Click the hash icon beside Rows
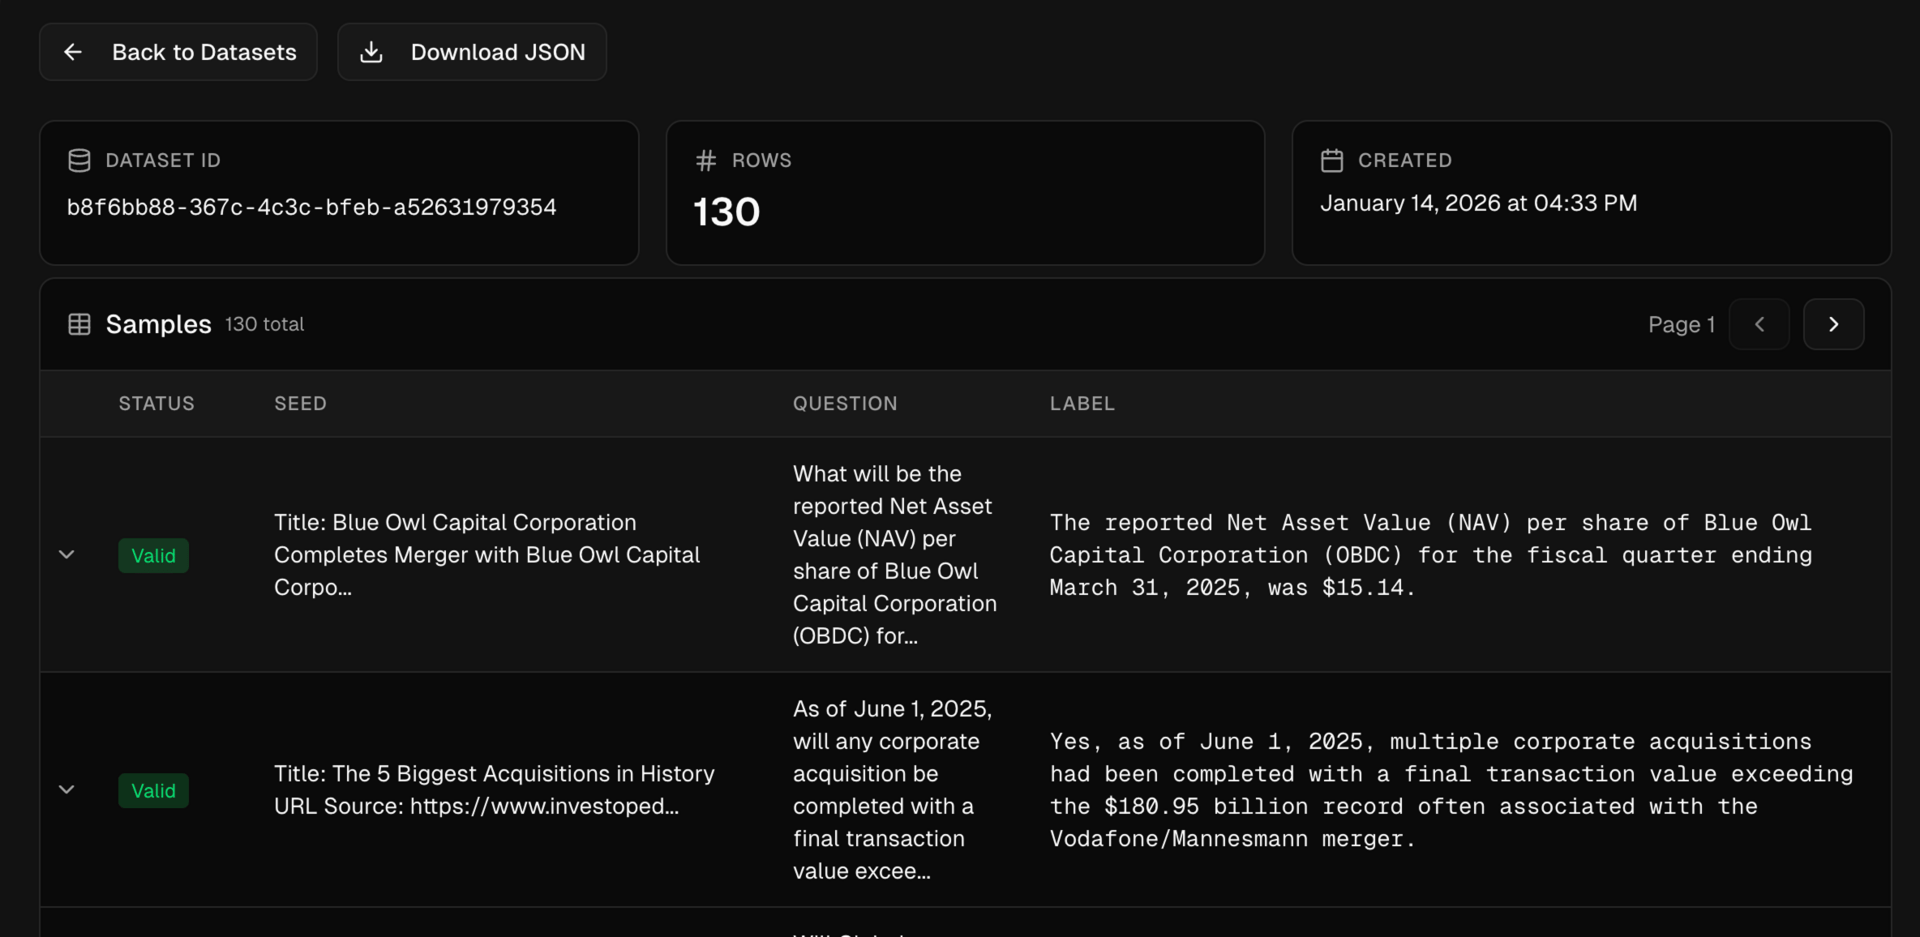The height and width of the screenshot is (937, 1920). (706, 160)
